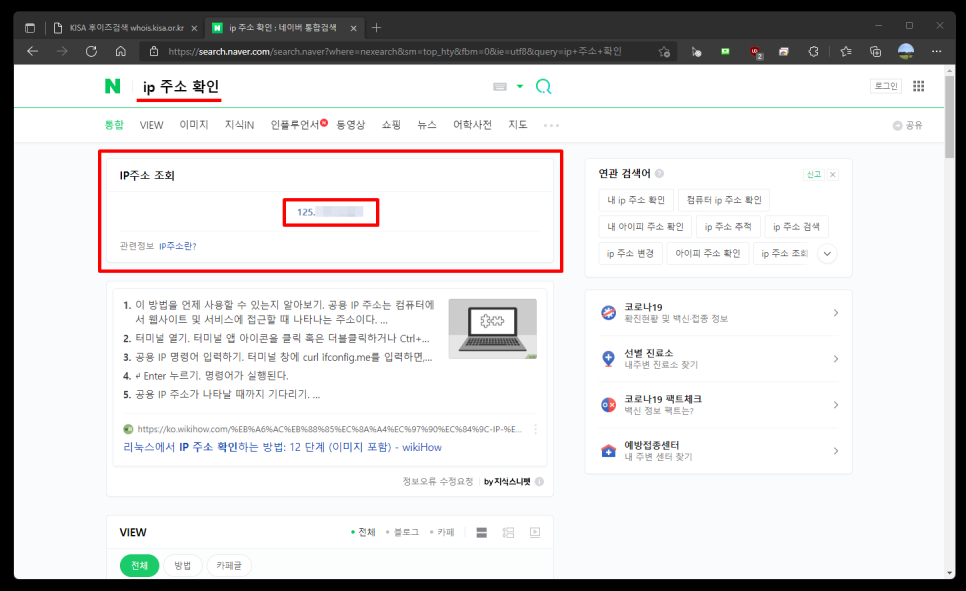This screenshot has width=966, height=591.
Task: Select the 뉴스 search tab
Action: coord(427,125)
